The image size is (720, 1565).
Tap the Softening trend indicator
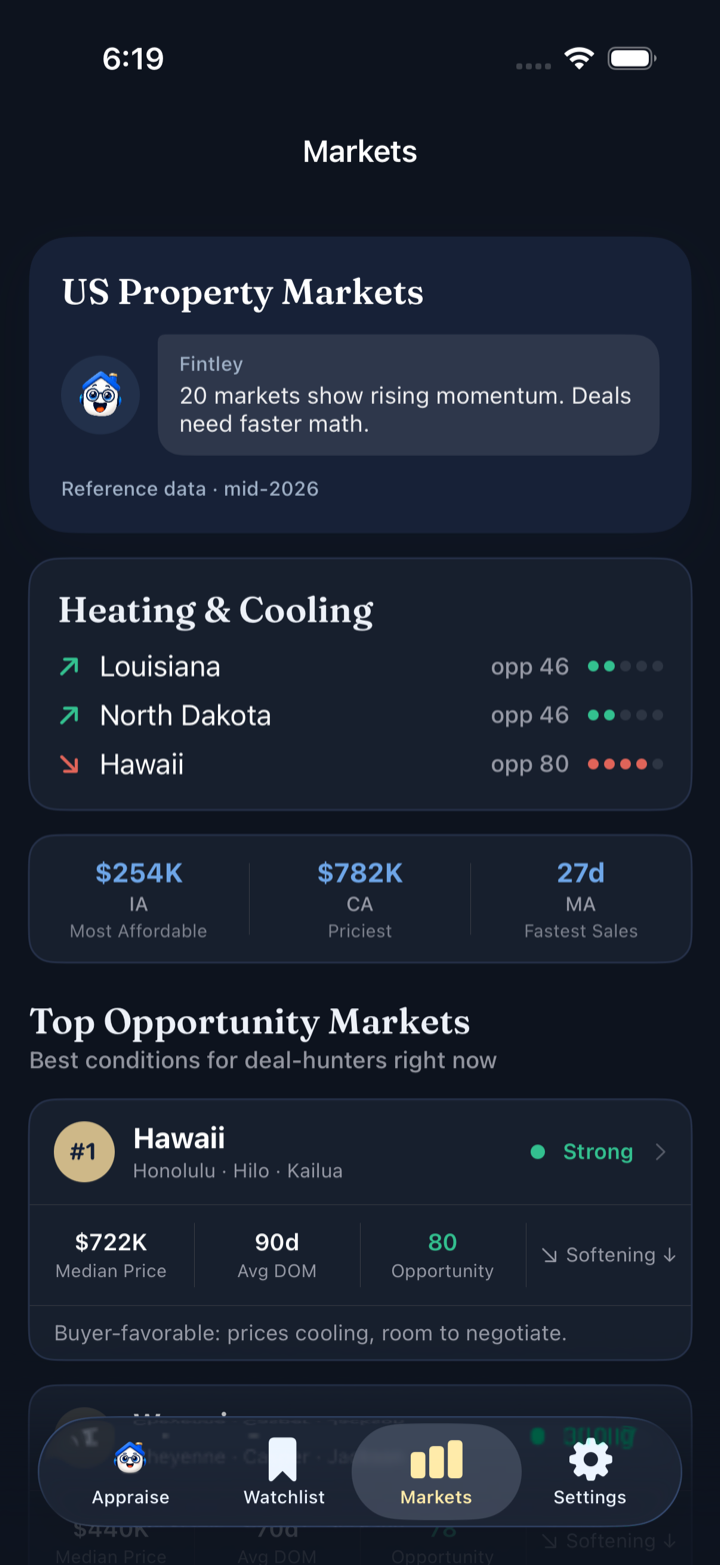click(x=609, y=1255)
